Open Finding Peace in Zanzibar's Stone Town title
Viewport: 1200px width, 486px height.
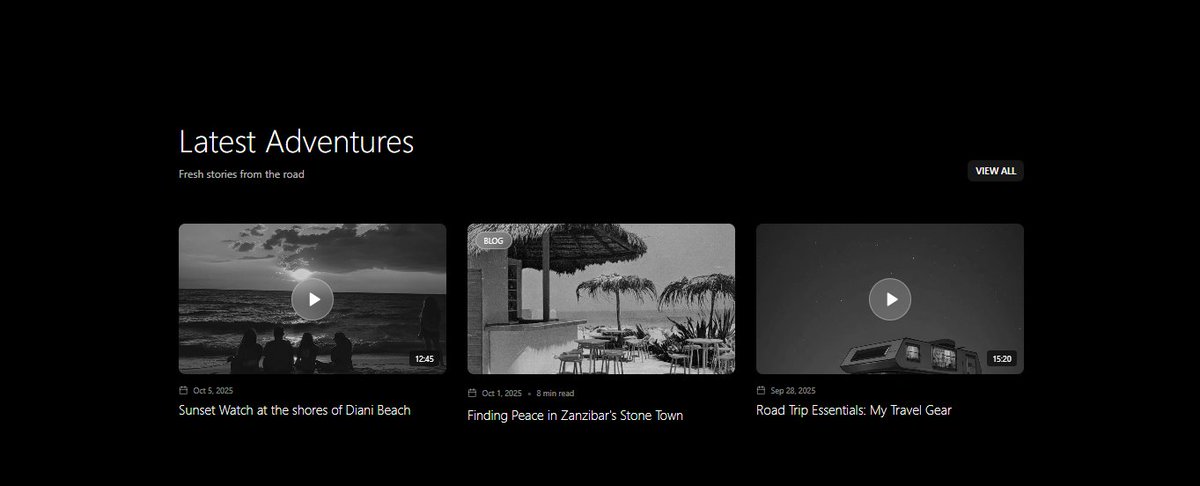tap(575, 415)
